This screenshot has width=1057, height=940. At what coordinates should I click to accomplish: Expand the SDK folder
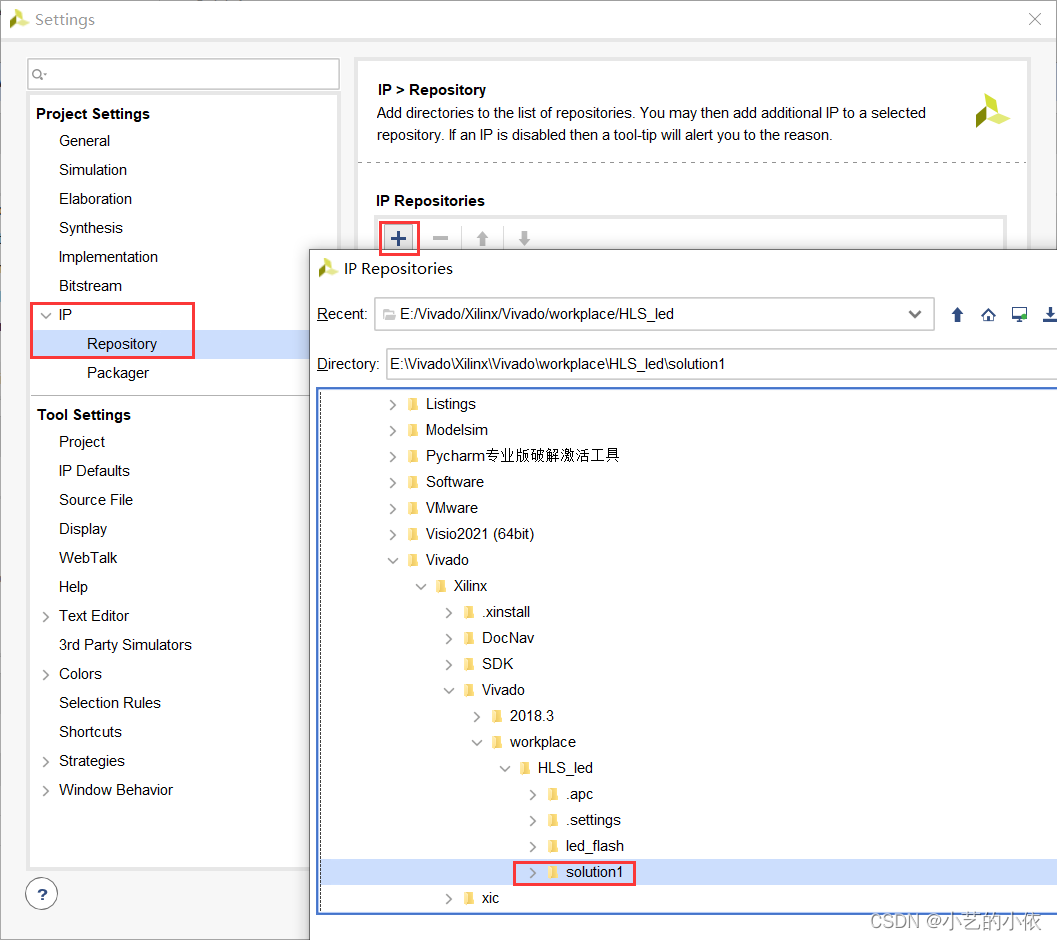(x=449, y=664)
